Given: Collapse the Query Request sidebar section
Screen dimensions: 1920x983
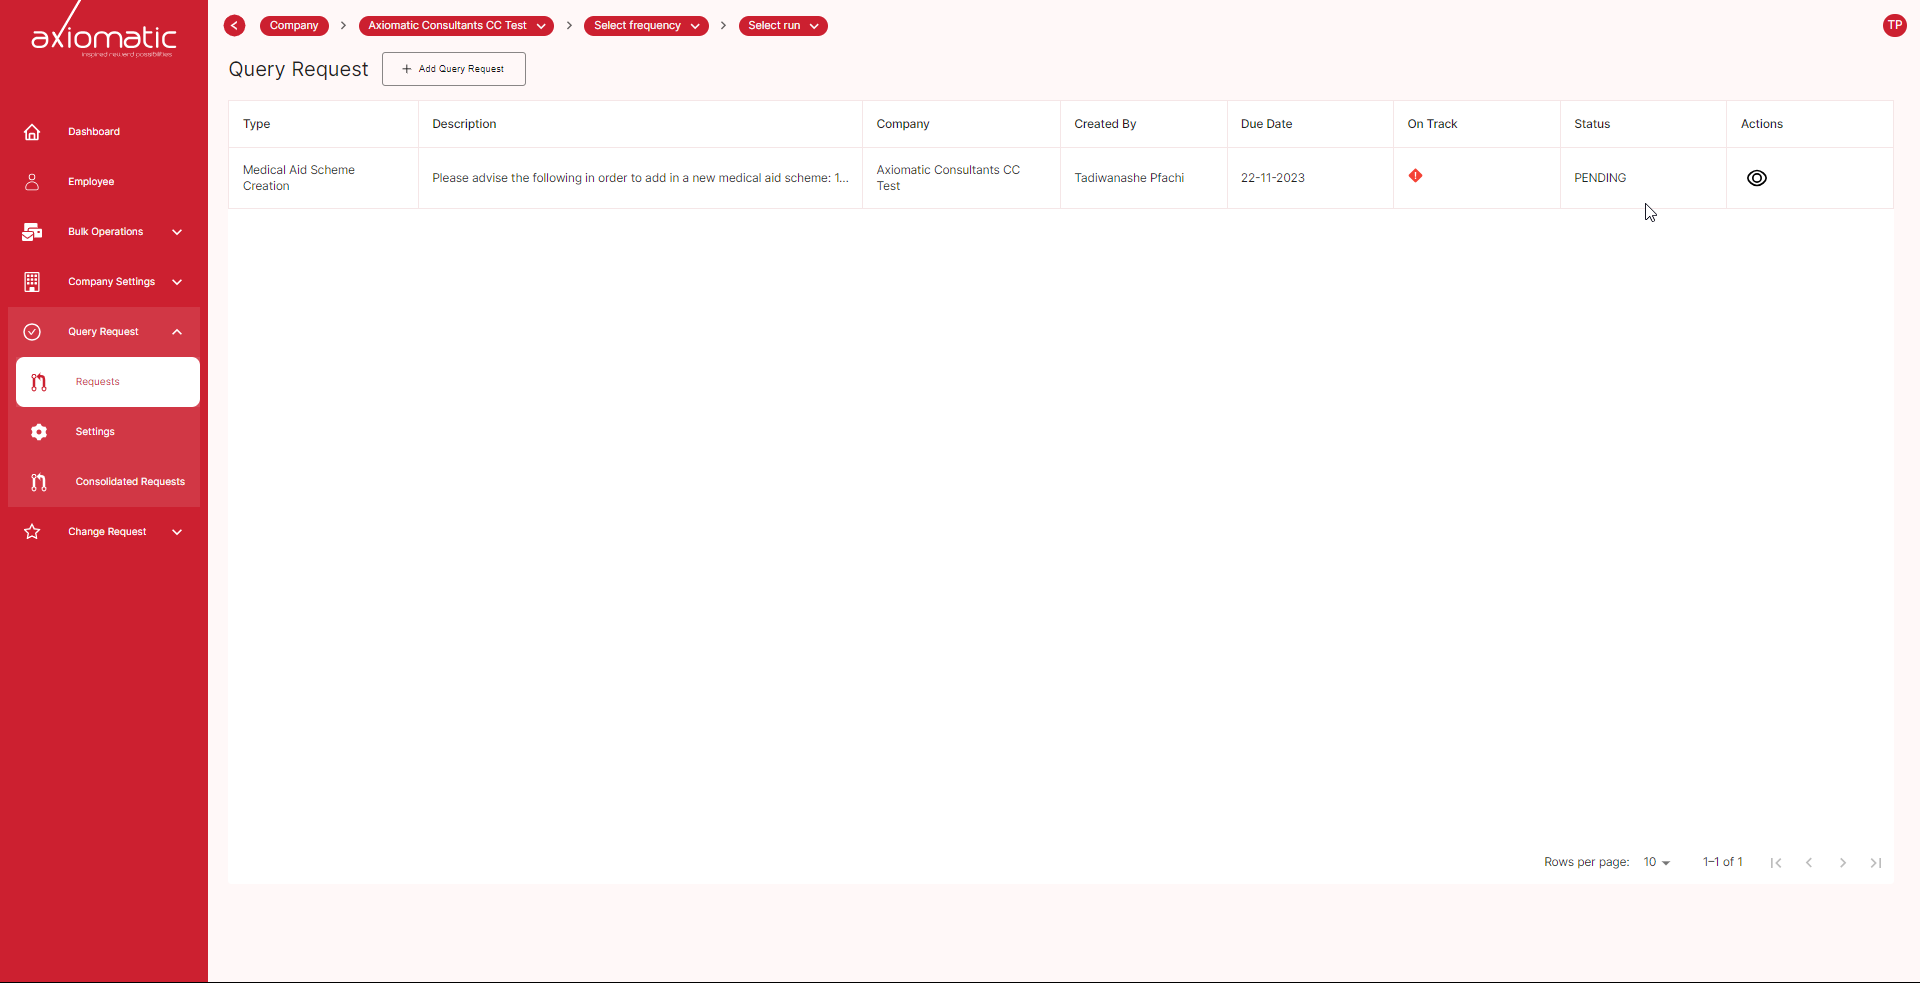Looking at the screenshot, I should (x=177, y=332).
